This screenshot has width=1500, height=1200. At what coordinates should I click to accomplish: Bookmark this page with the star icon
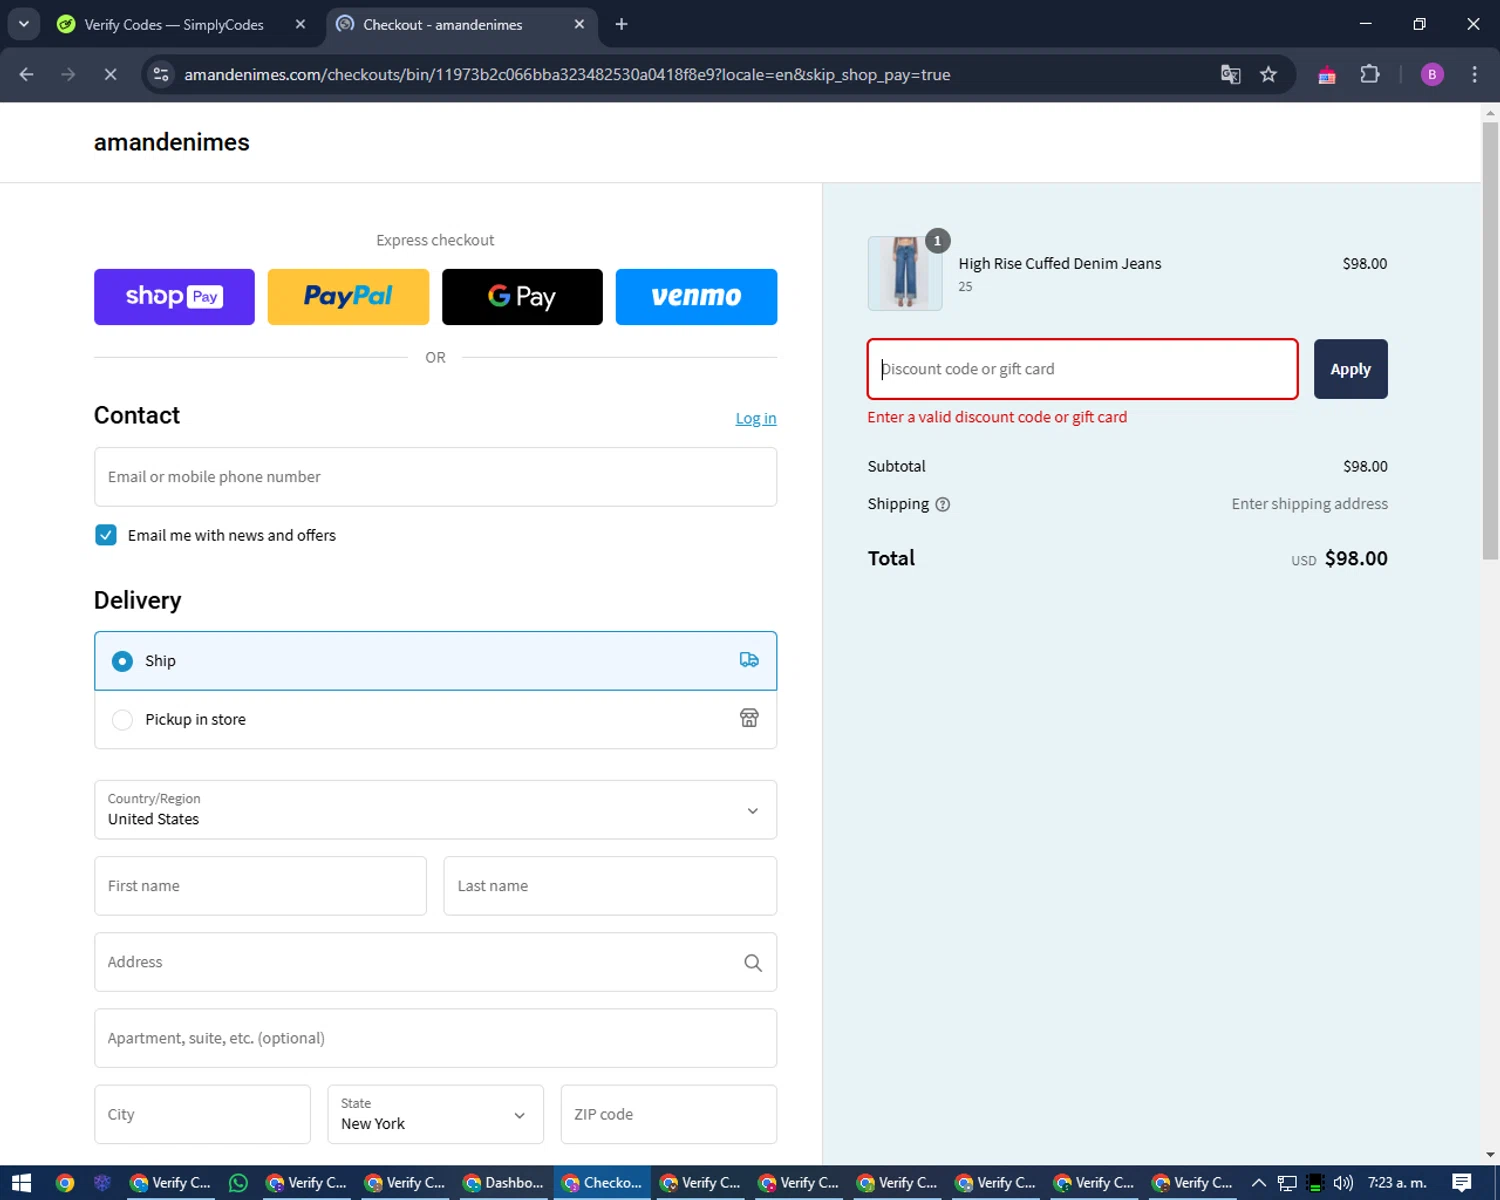[1268, 74]
